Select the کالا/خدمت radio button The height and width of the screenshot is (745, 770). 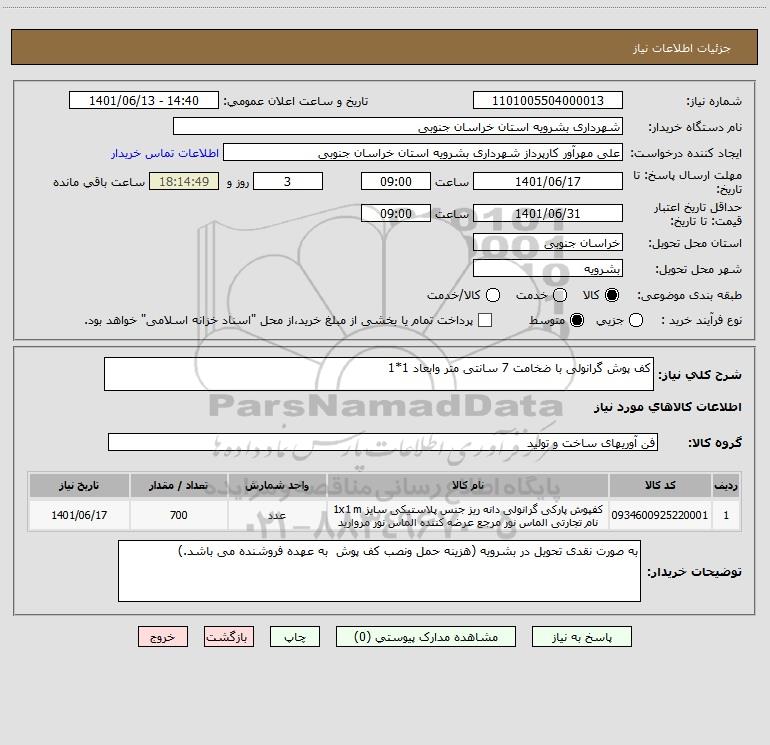coord(493,295)
